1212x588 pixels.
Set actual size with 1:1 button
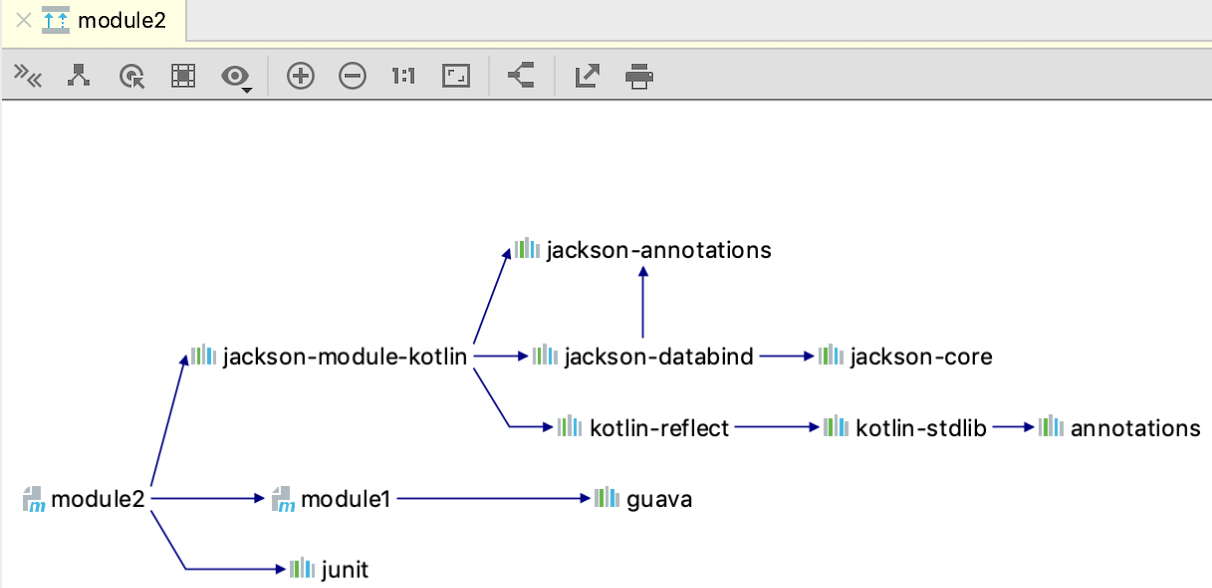(404, 76)
